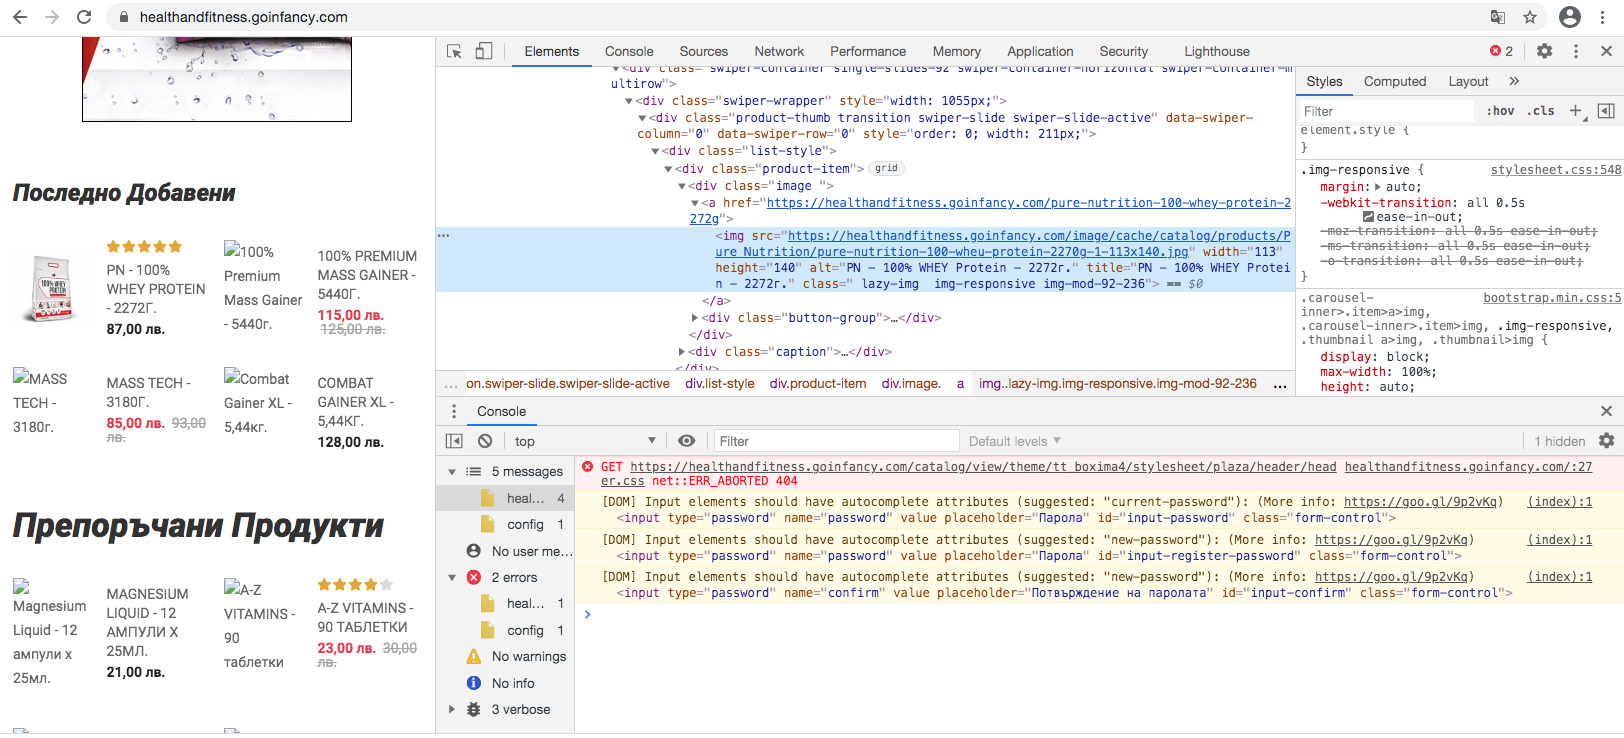Switch to the Console tab
1624x738 pixels.
(x=629, y=51)
